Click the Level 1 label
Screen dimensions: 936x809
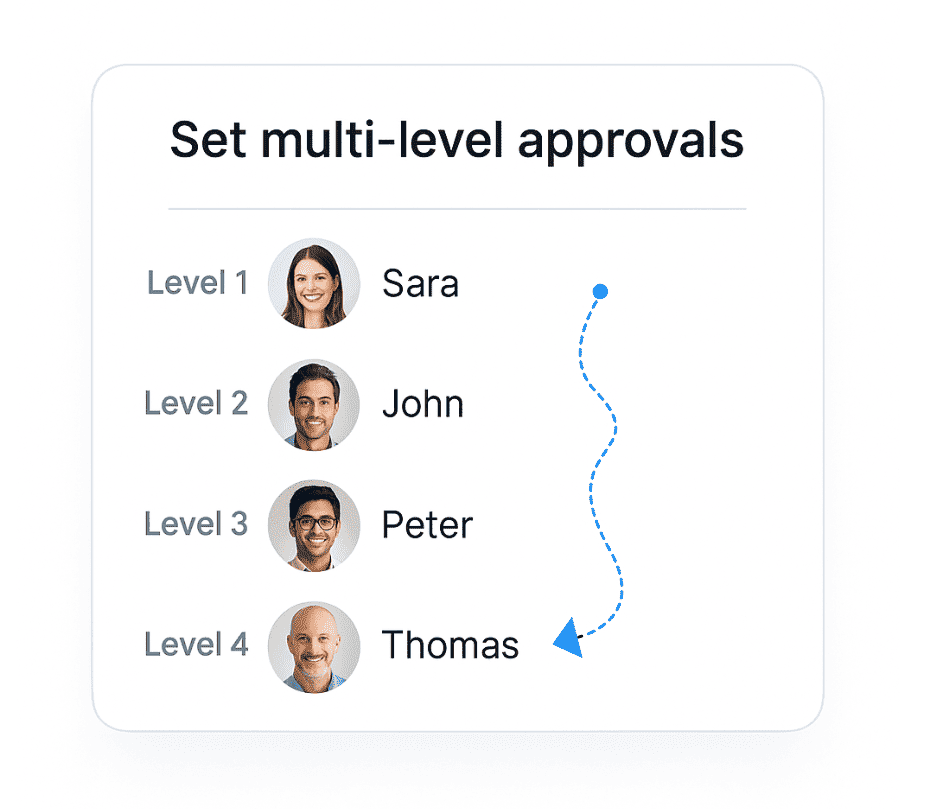(198, 283)
